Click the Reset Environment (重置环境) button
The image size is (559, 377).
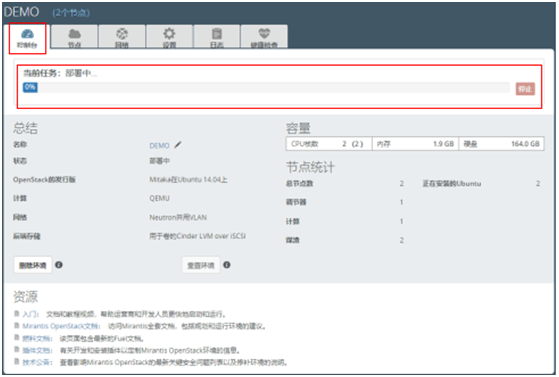pos(201,265)
